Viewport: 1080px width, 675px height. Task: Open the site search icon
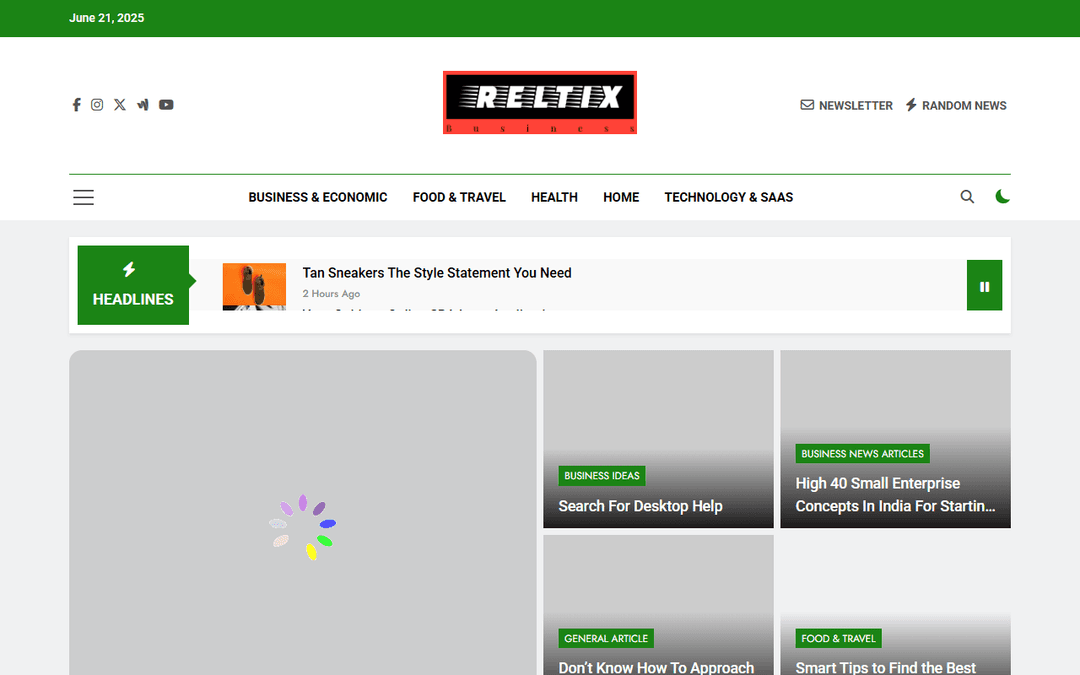click(967, 197)
